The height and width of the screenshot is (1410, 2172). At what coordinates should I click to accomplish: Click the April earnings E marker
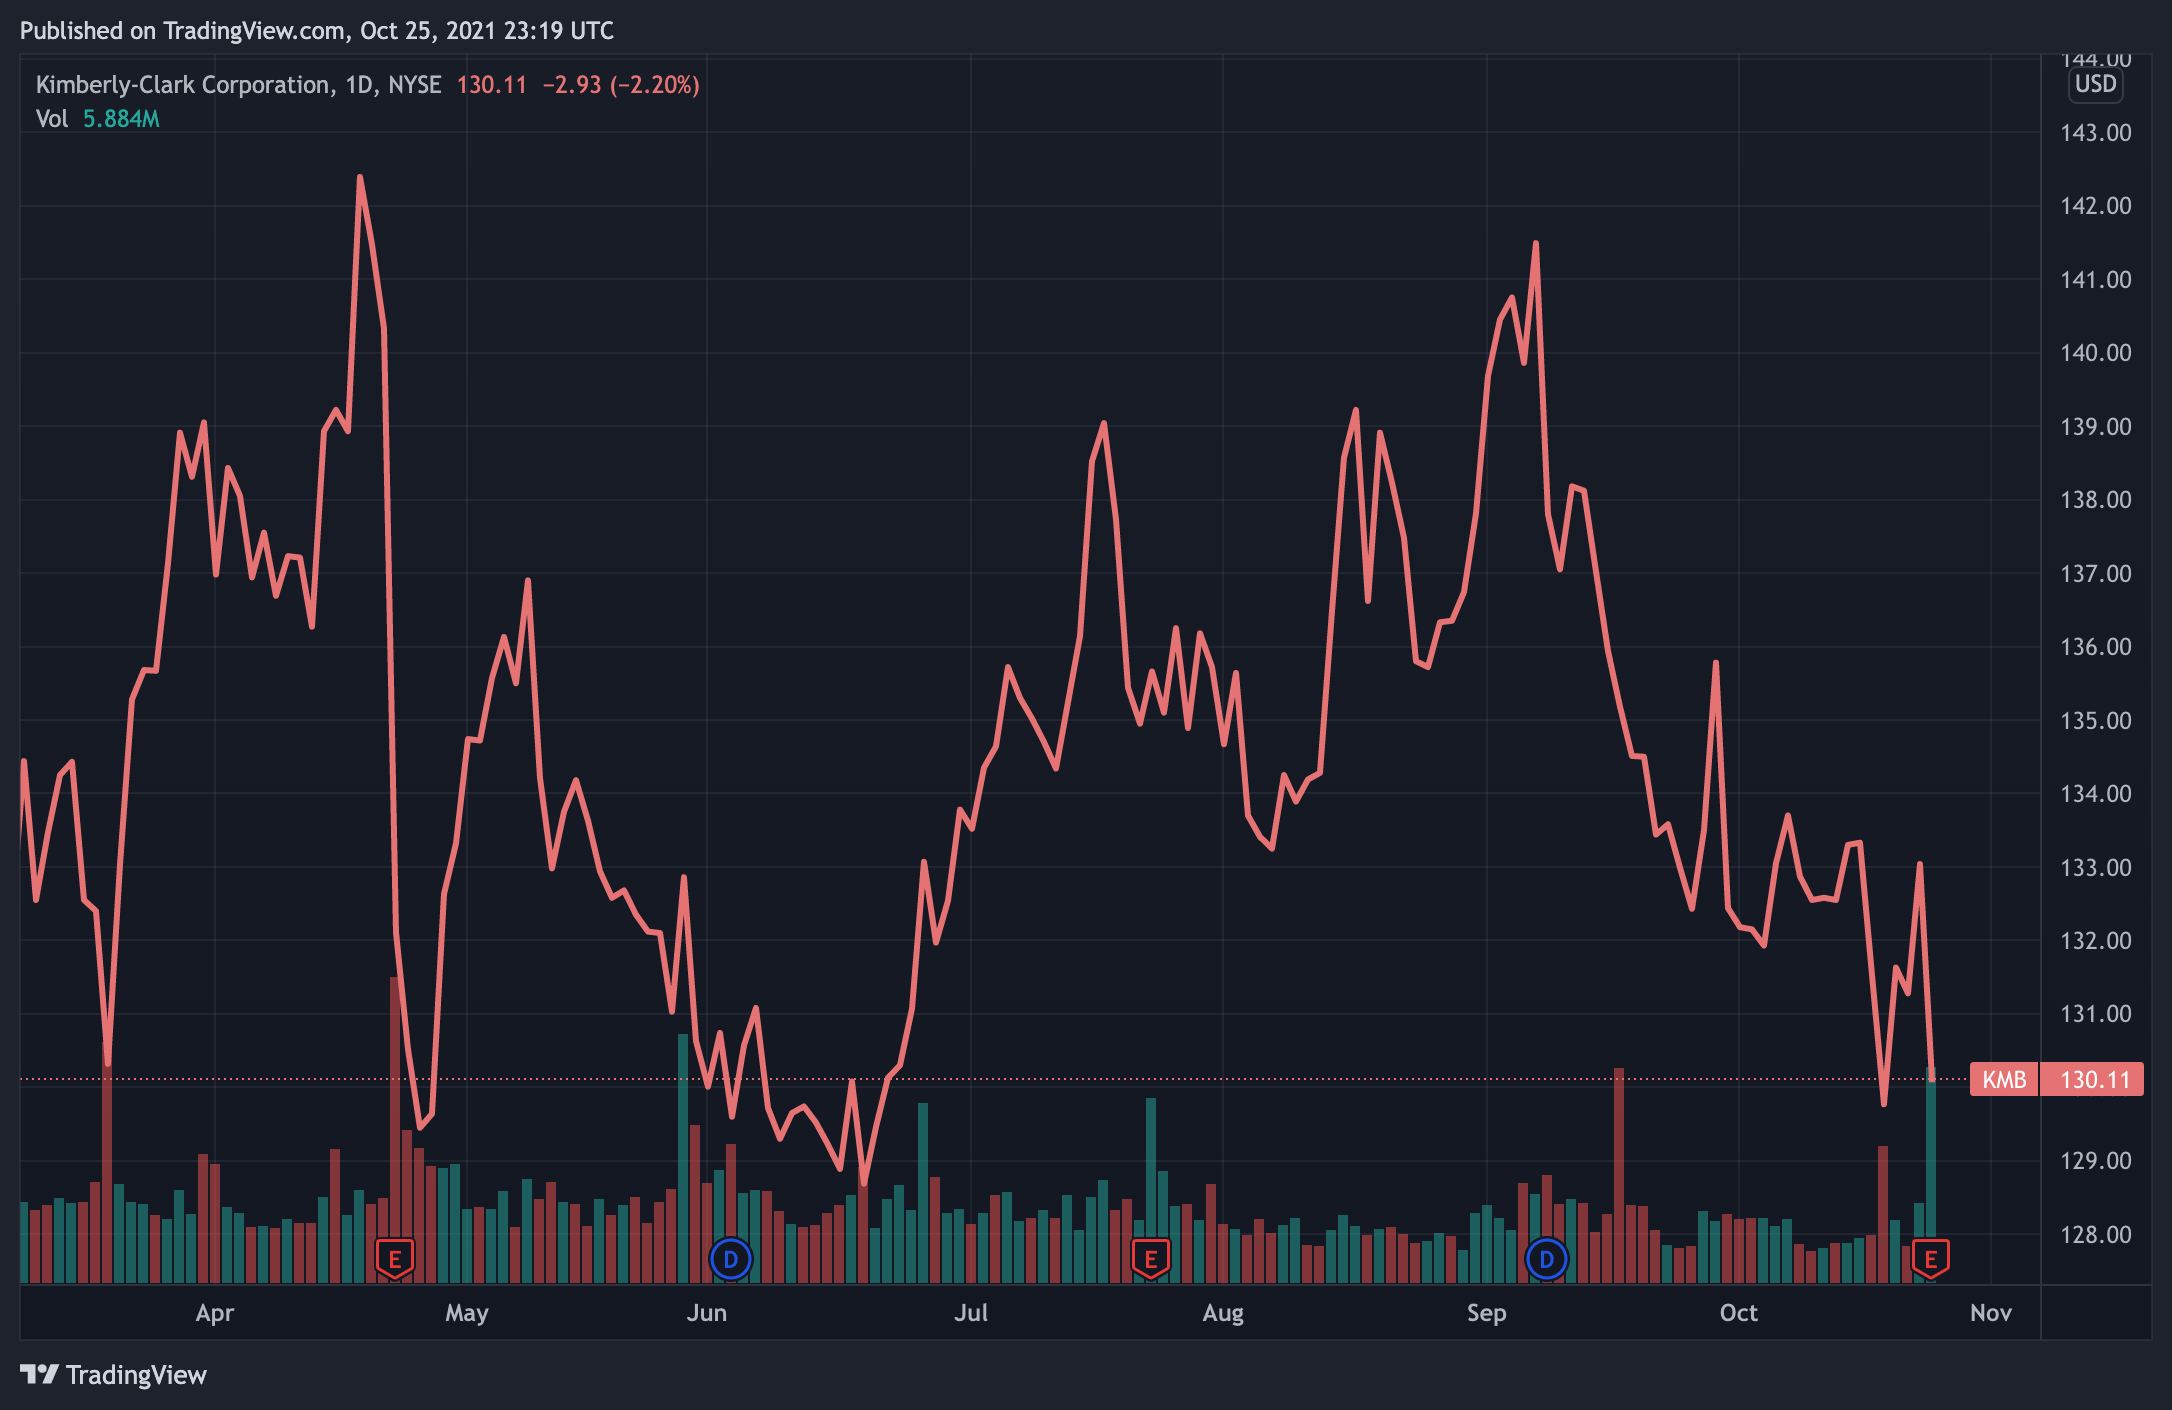coord(395,1259)
